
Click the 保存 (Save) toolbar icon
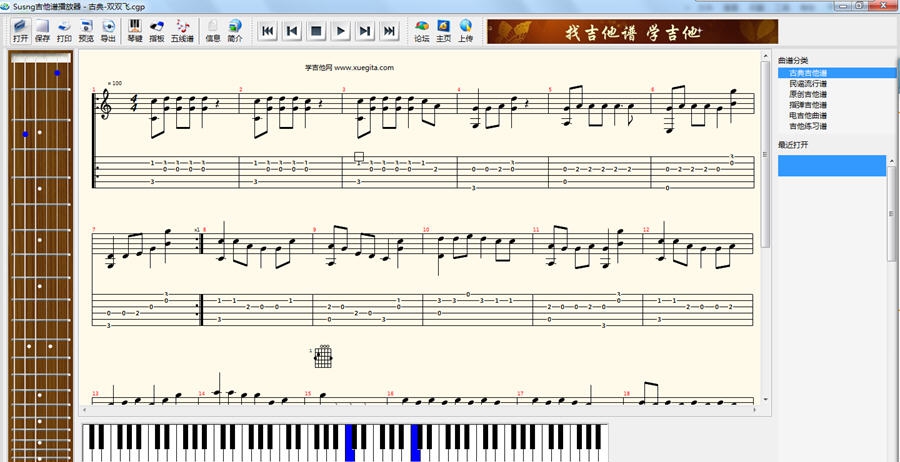(42, 31)
